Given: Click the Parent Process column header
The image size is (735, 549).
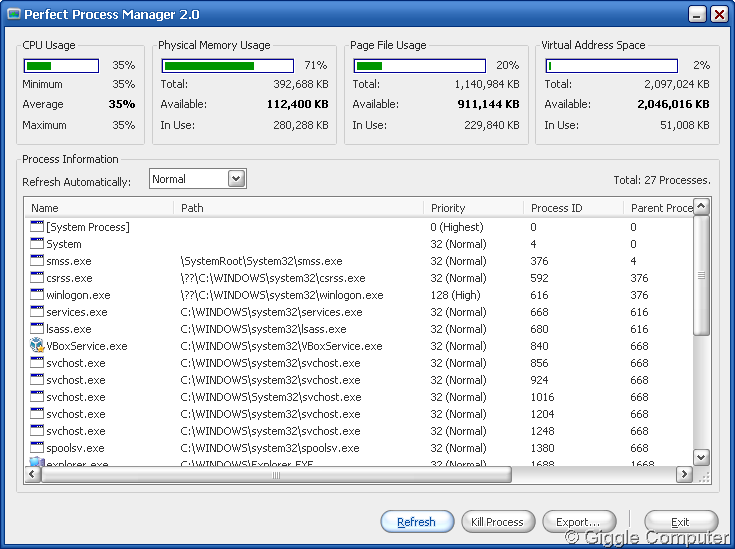Looking at the screenshot, I should point(658,208).
